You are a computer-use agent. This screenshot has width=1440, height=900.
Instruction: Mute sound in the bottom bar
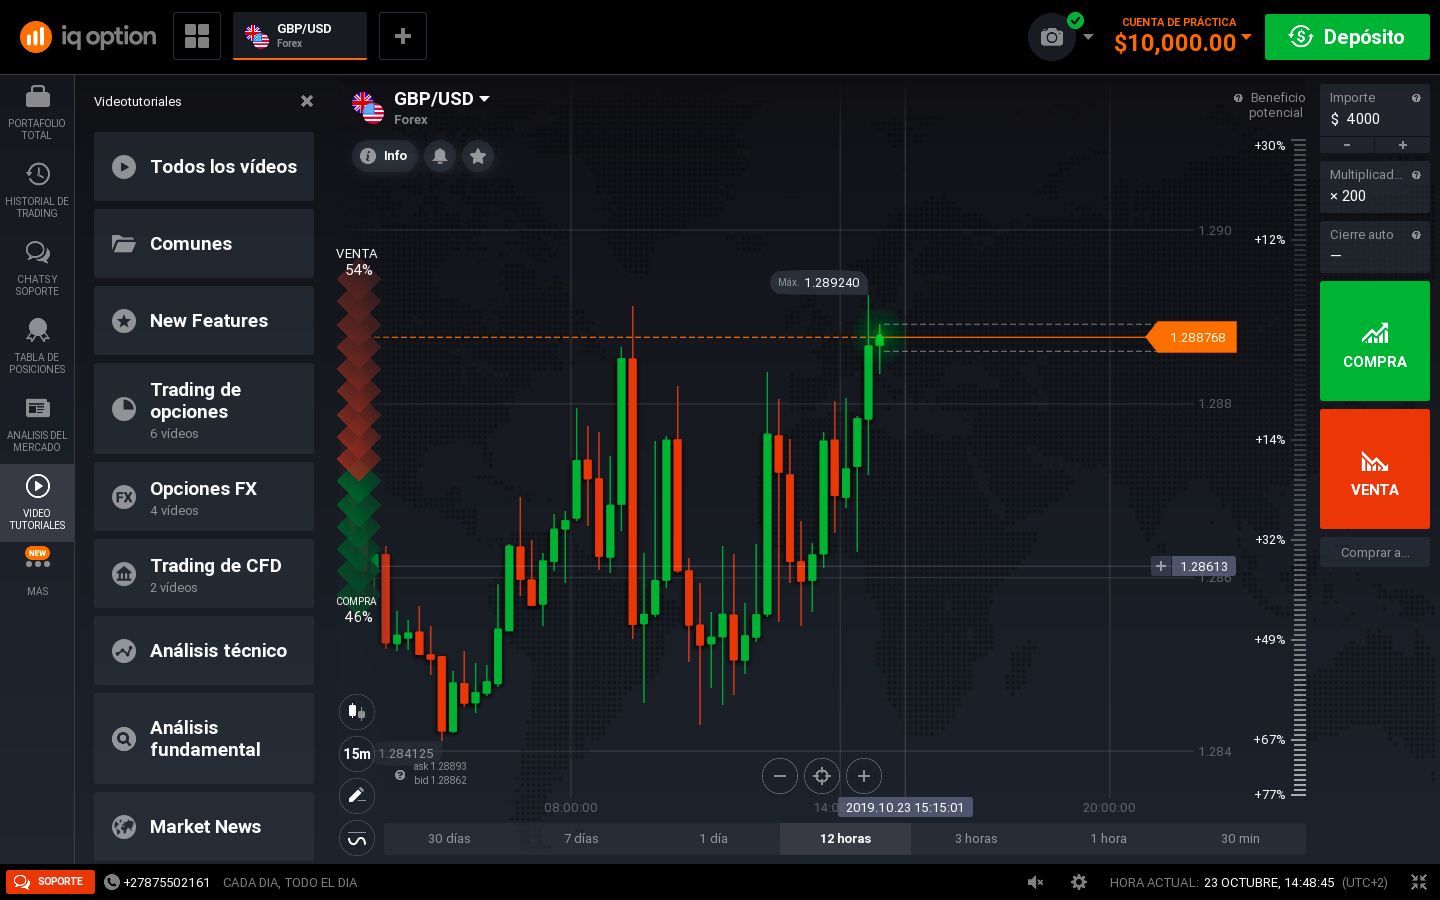click(1036, 882)
